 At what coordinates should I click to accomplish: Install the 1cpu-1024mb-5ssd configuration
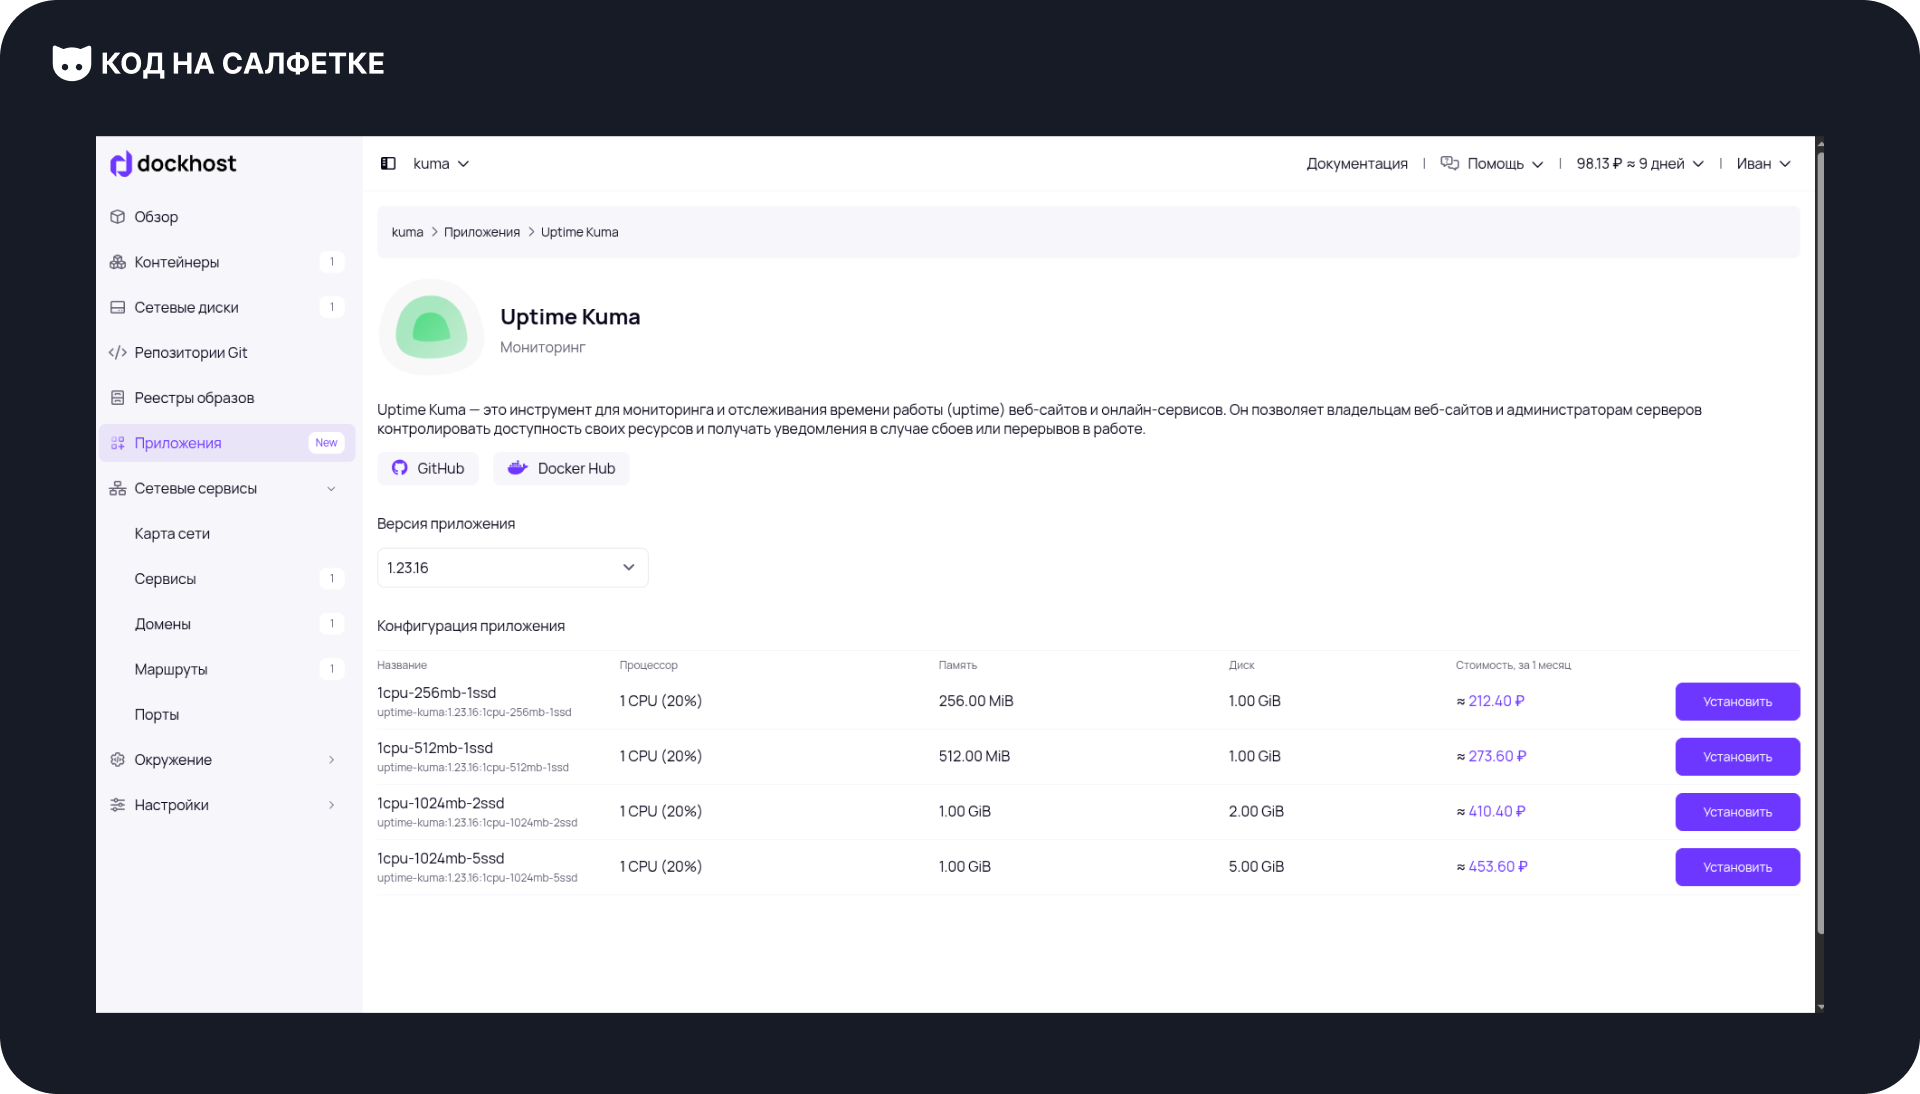pyautogui.click(x=1737, y=867)
